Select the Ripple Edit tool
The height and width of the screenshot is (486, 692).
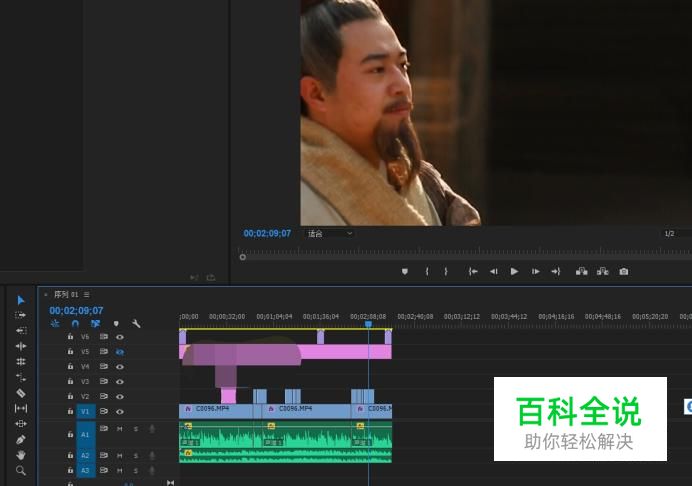[21, 346]
